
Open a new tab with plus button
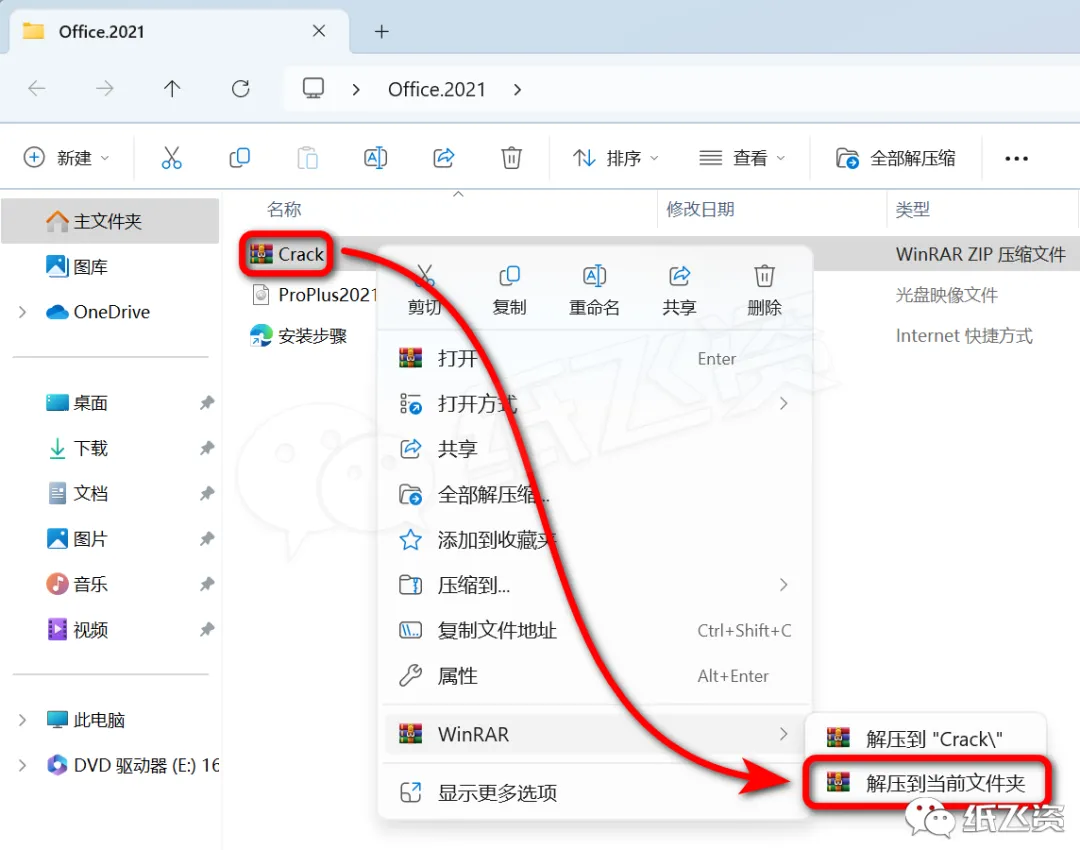(x=382, y=32)
